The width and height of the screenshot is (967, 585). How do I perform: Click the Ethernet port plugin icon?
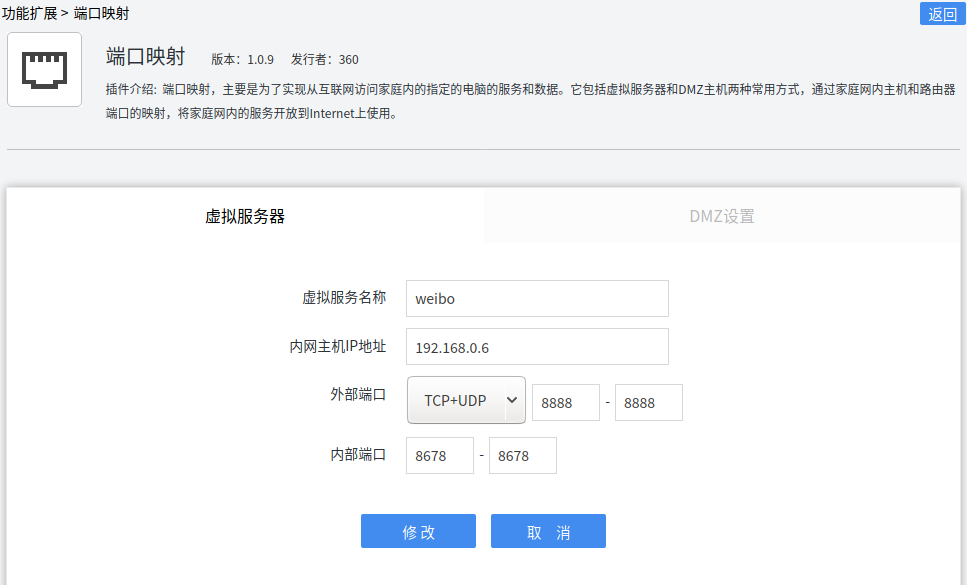click(x=44, y=69)
